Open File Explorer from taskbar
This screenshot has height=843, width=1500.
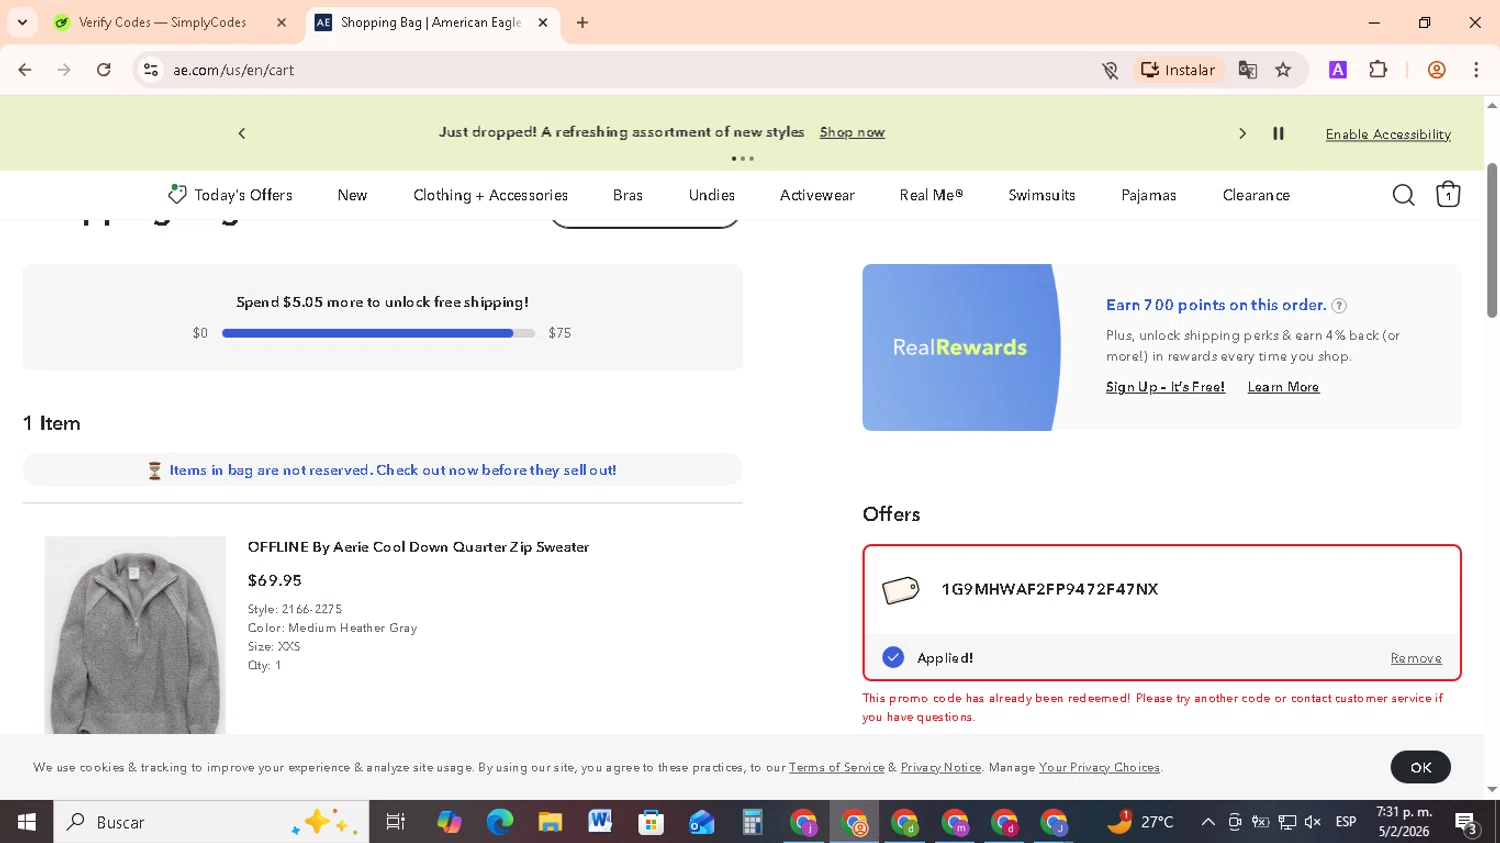pyautogui.click(x=550, y=822)
